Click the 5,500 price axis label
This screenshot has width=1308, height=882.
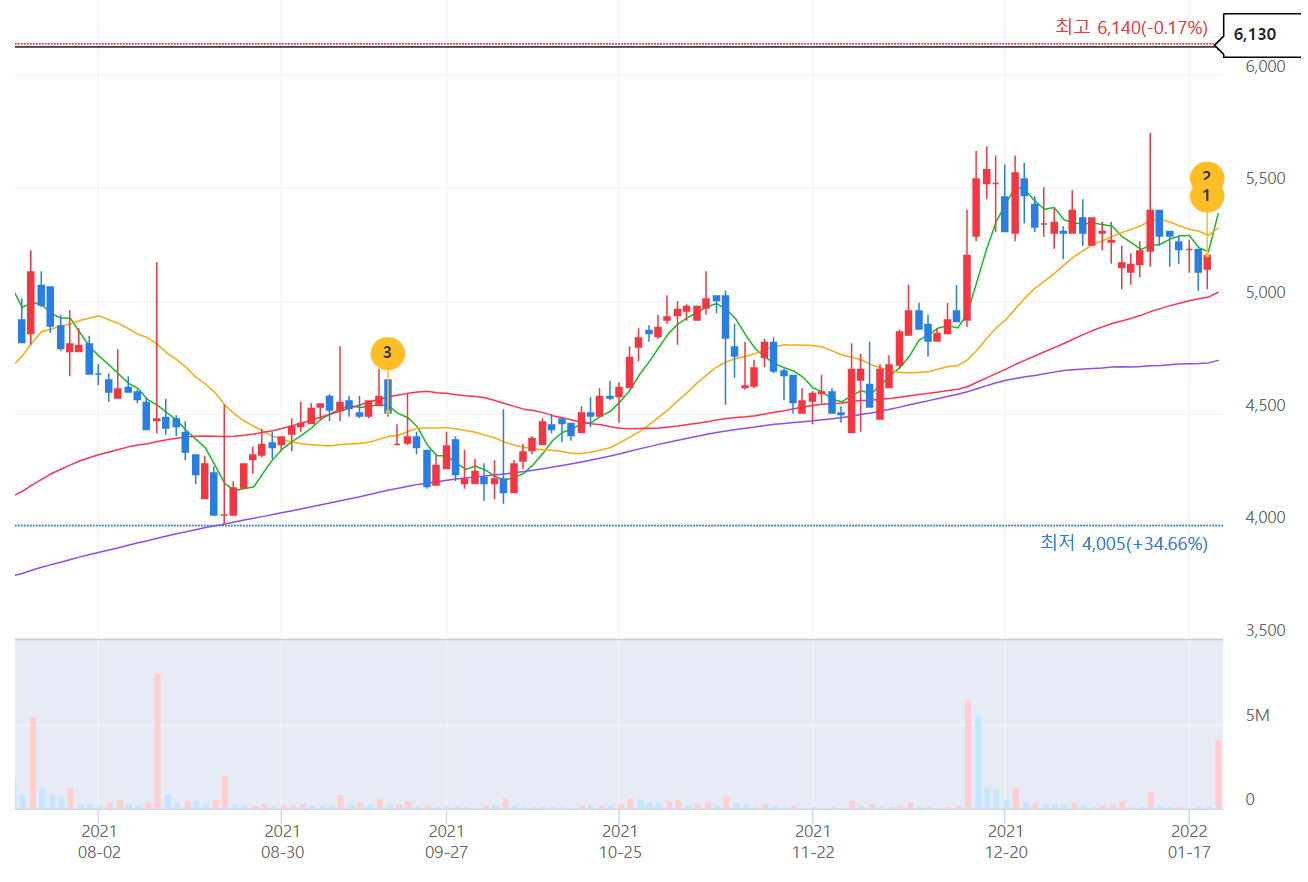[1264, 179]
